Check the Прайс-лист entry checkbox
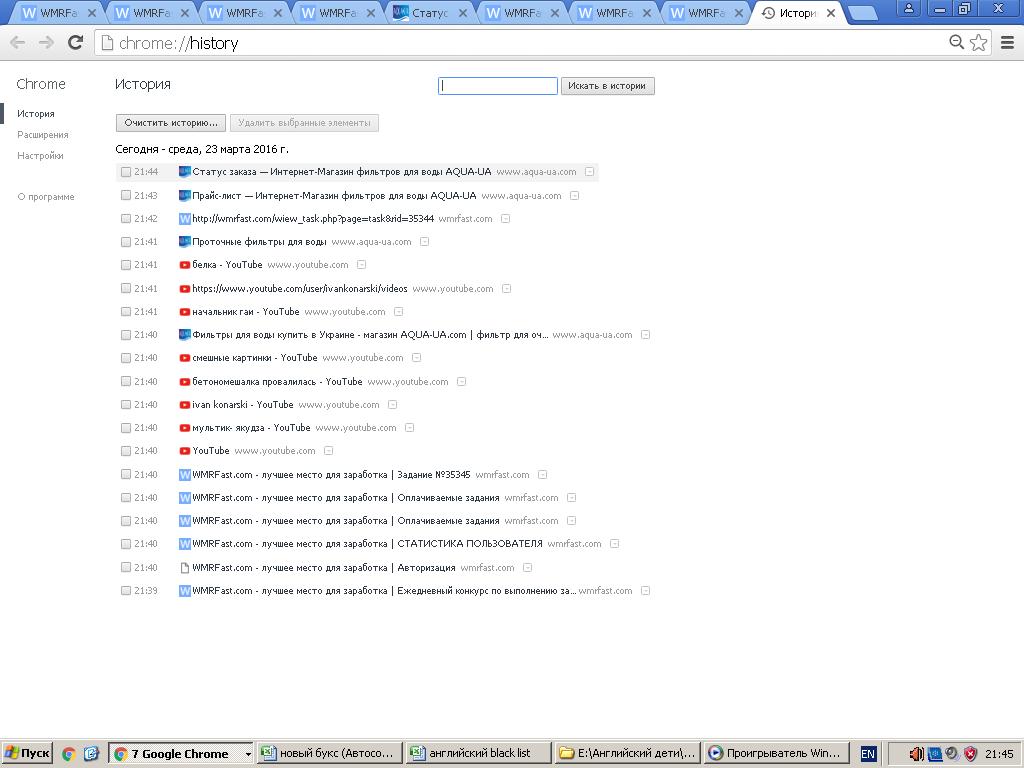 click(x=126, y=195)
